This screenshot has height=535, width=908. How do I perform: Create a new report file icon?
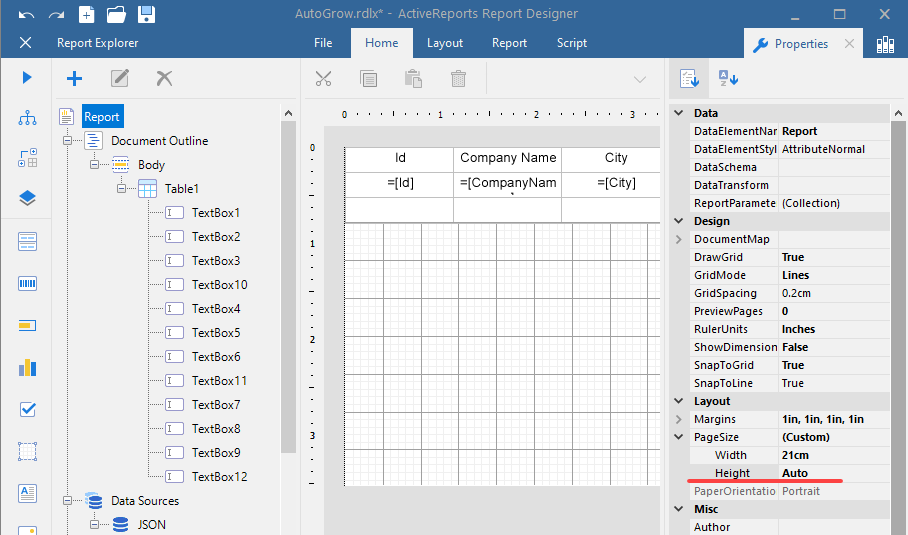(x=86, y=14)
